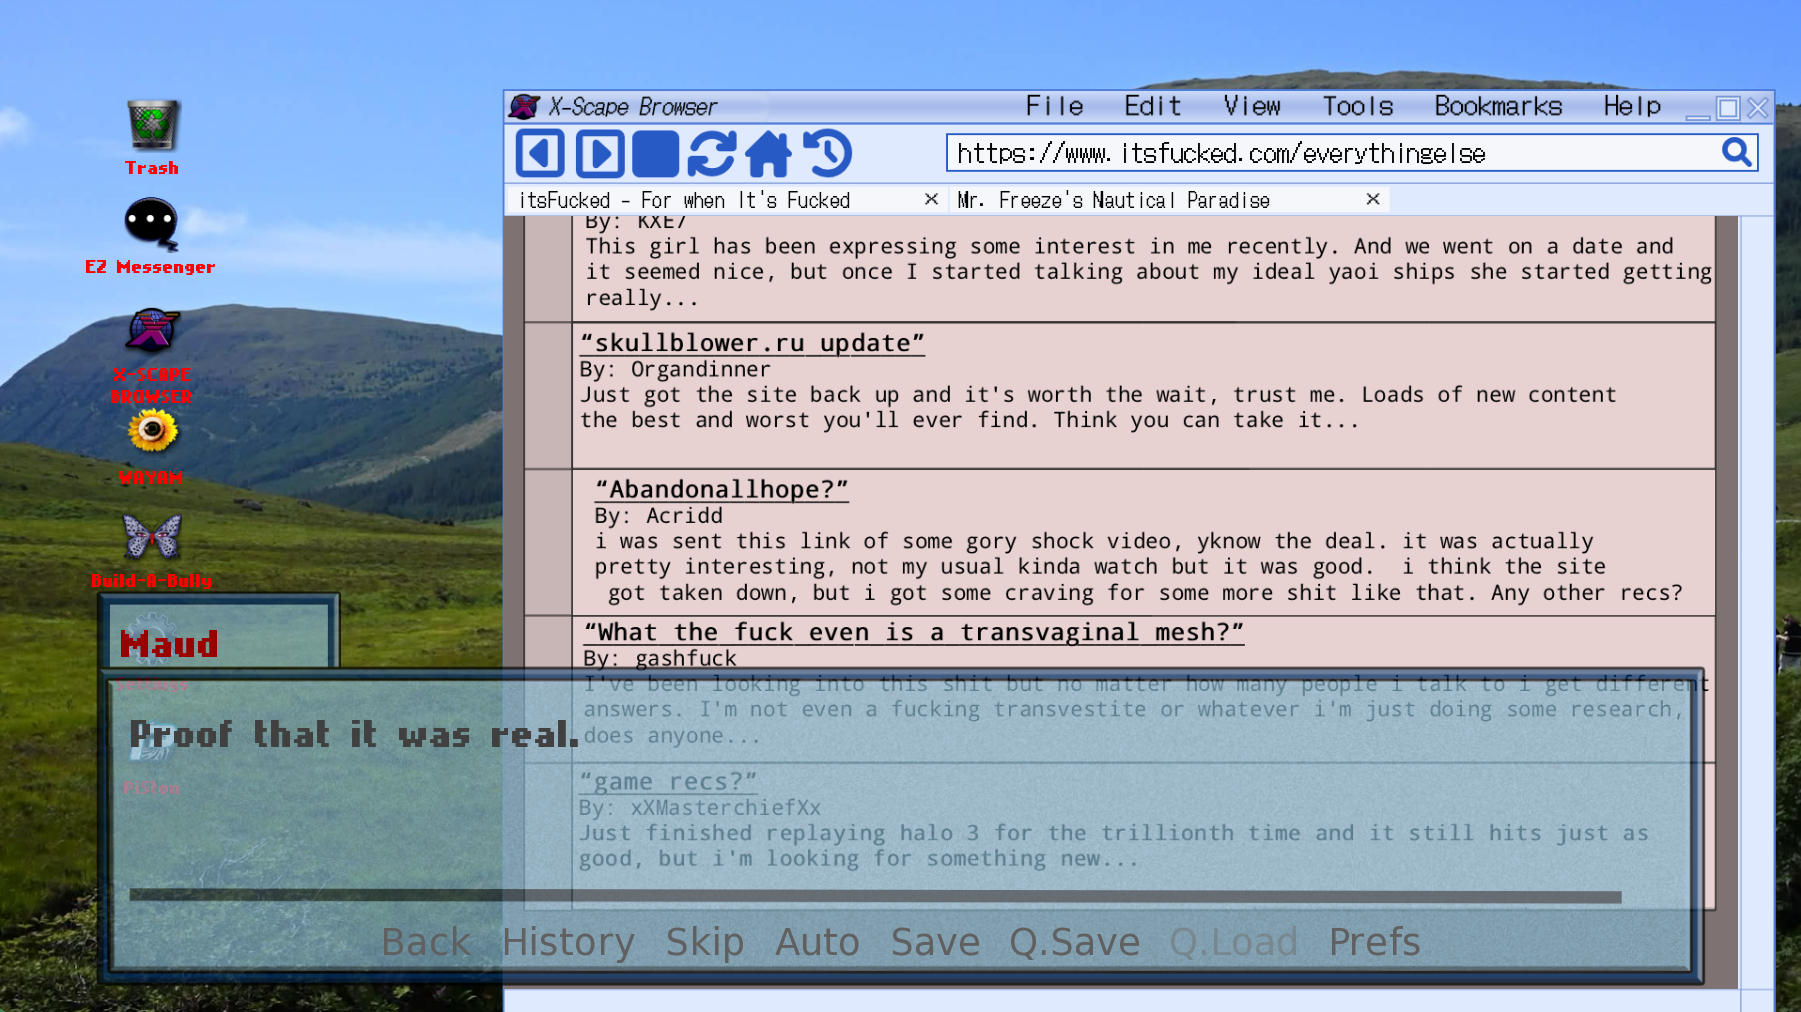Reload the page with the refresh icon

pos(712,154)
